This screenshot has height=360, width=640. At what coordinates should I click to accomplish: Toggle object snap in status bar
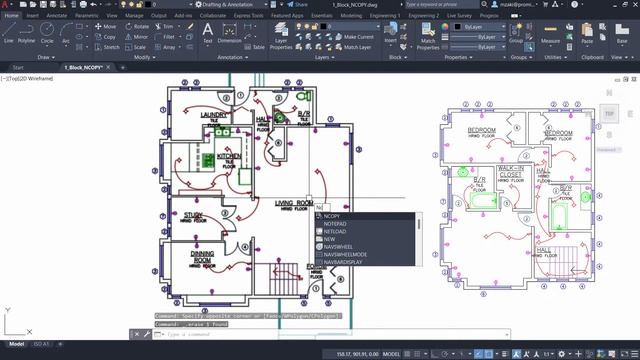tap(489, 354)
